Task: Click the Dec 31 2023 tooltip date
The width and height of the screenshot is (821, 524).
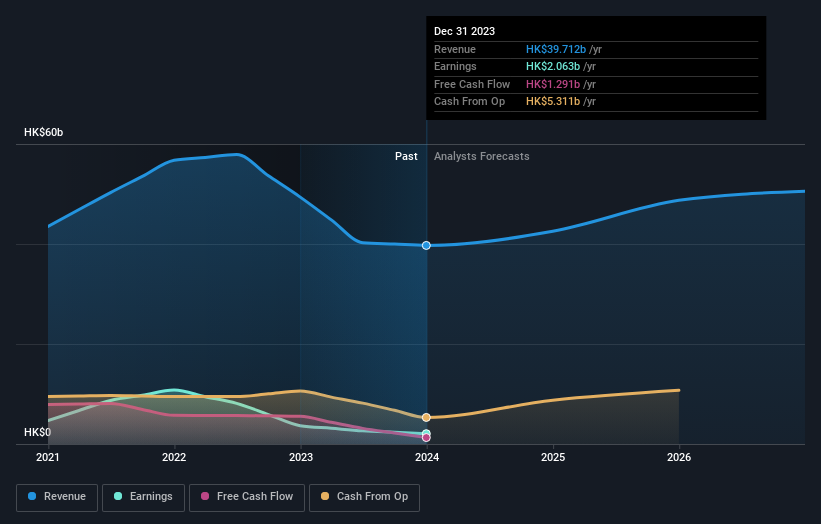Action: (x=464, y=31)
